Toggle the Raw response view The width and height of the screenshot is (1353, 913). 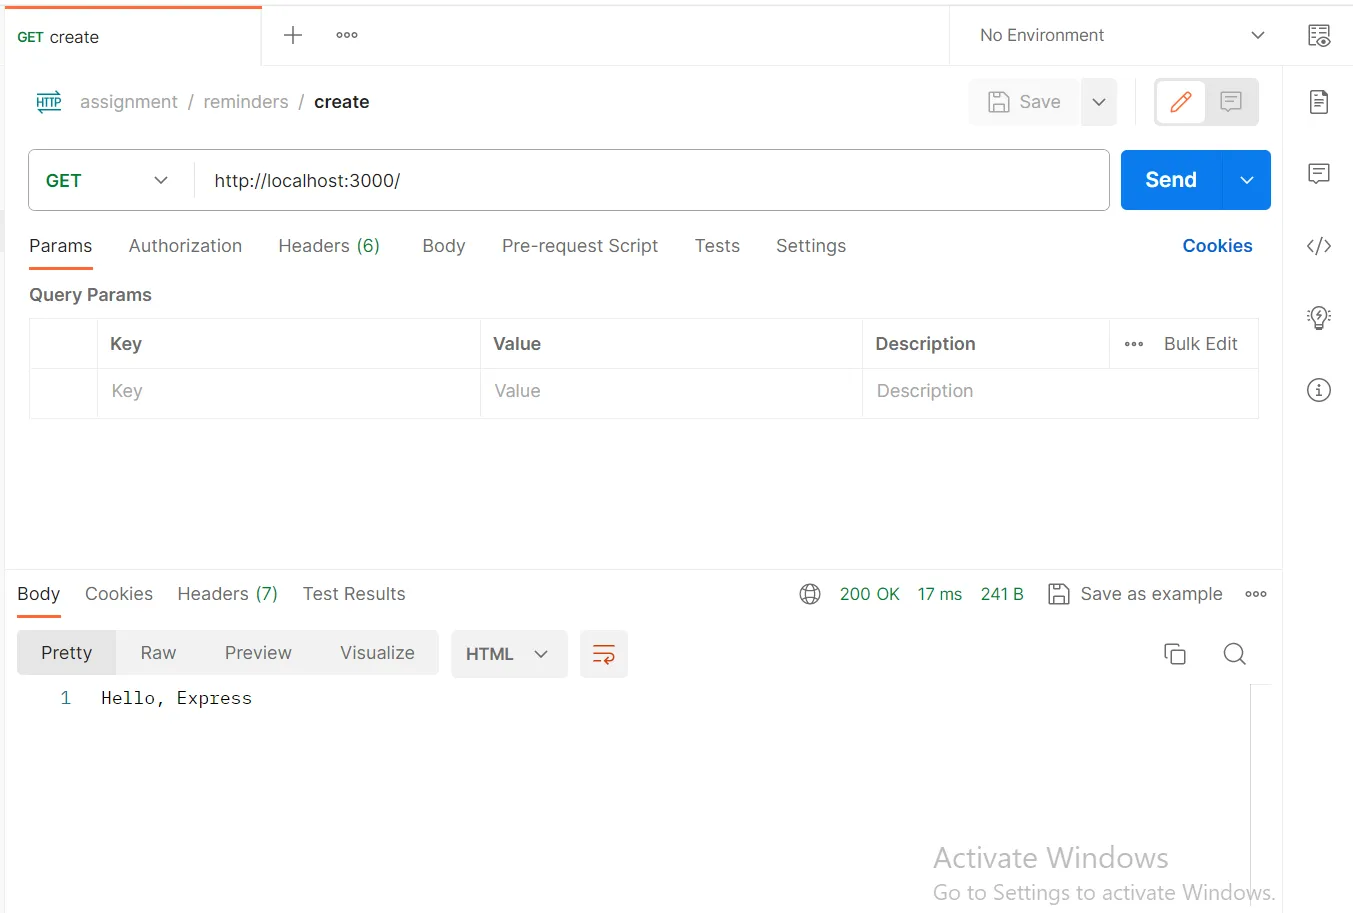(157, 652)
